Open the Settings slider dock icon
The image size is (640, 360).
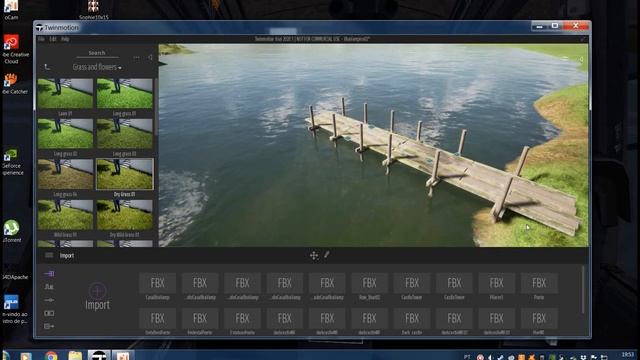pyautogui.click(x=49, y=300)
